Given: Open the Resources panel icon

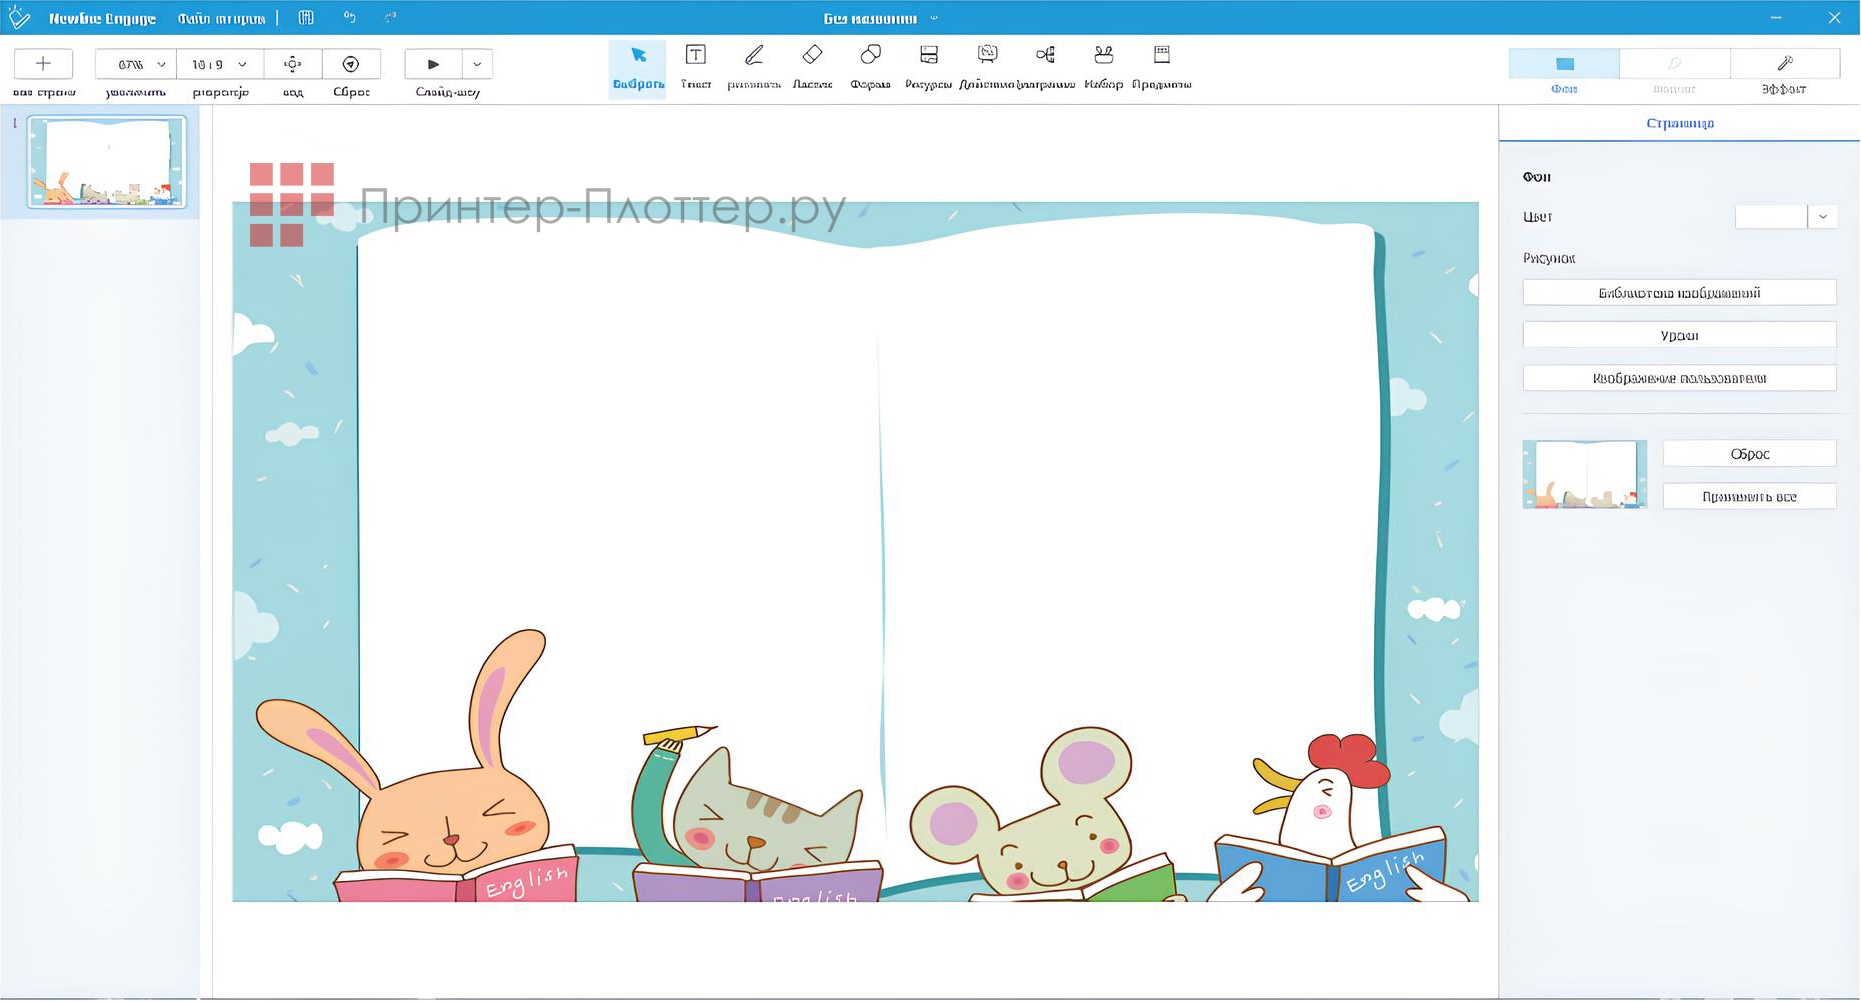Looking at the screenshot, I should (x=928, y=56).
